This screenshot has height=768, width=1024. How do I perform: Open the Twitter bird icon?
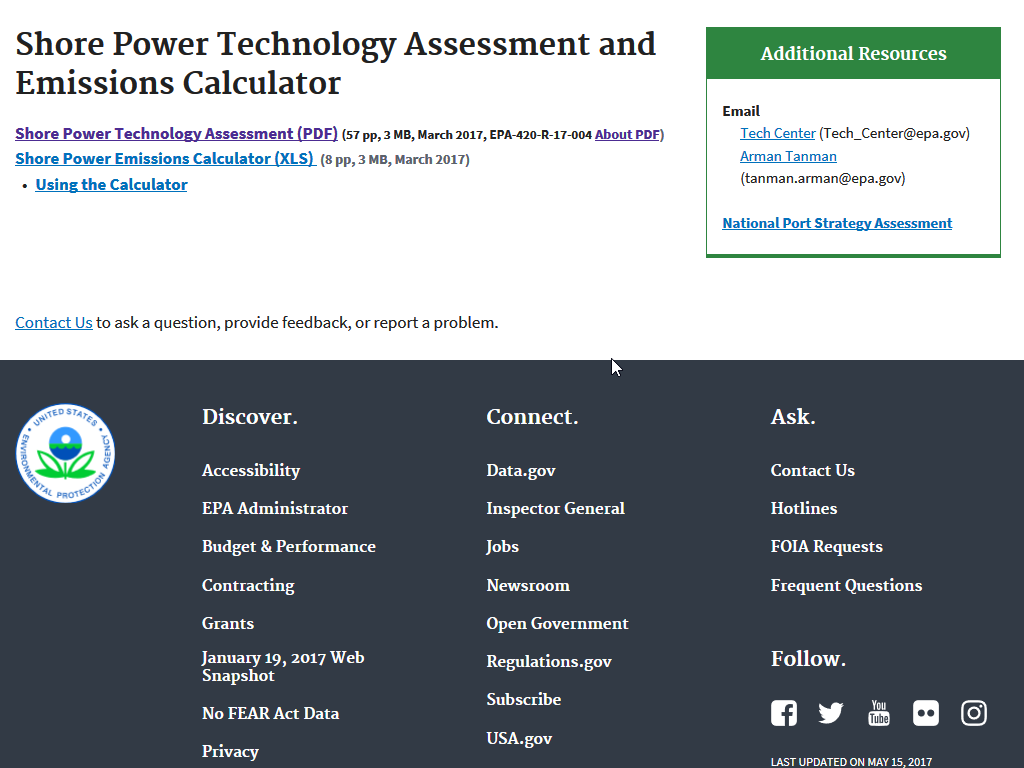[x=831, y=713]
